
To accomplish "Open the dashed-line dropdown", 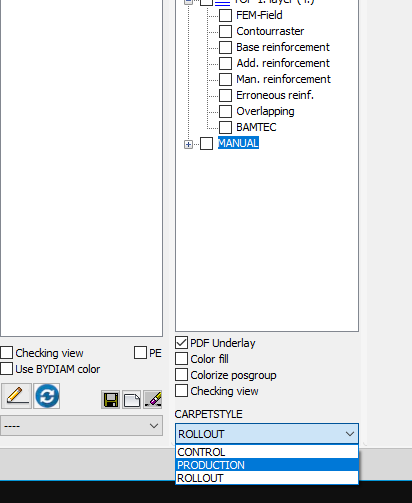I will [81, 426].
